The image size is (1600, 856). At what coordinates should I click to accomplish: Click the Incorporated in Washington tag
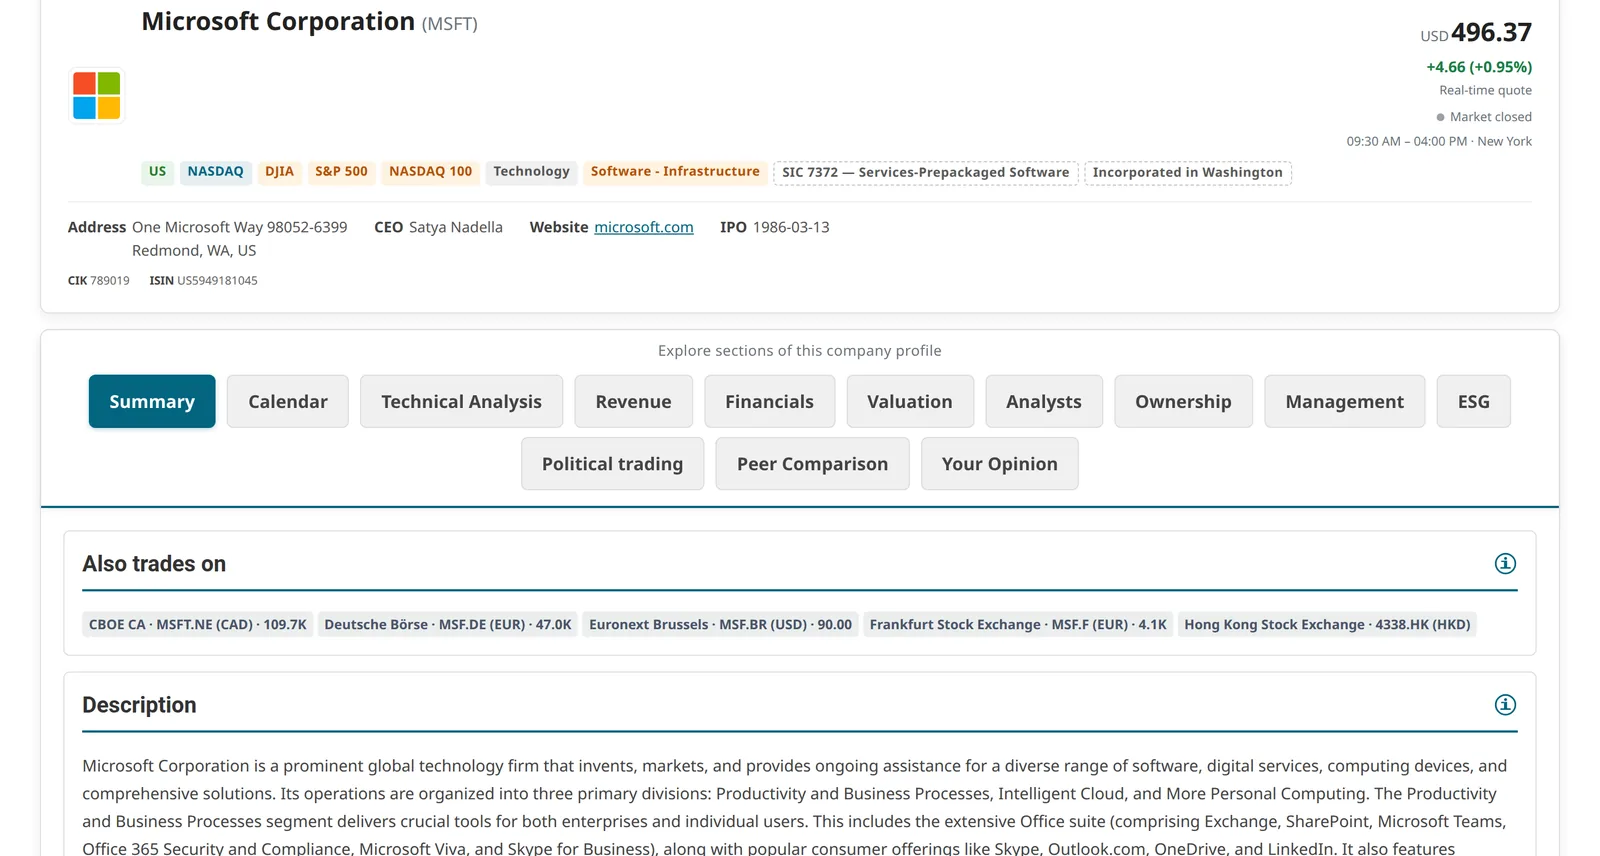click(x=1187, y=173)
